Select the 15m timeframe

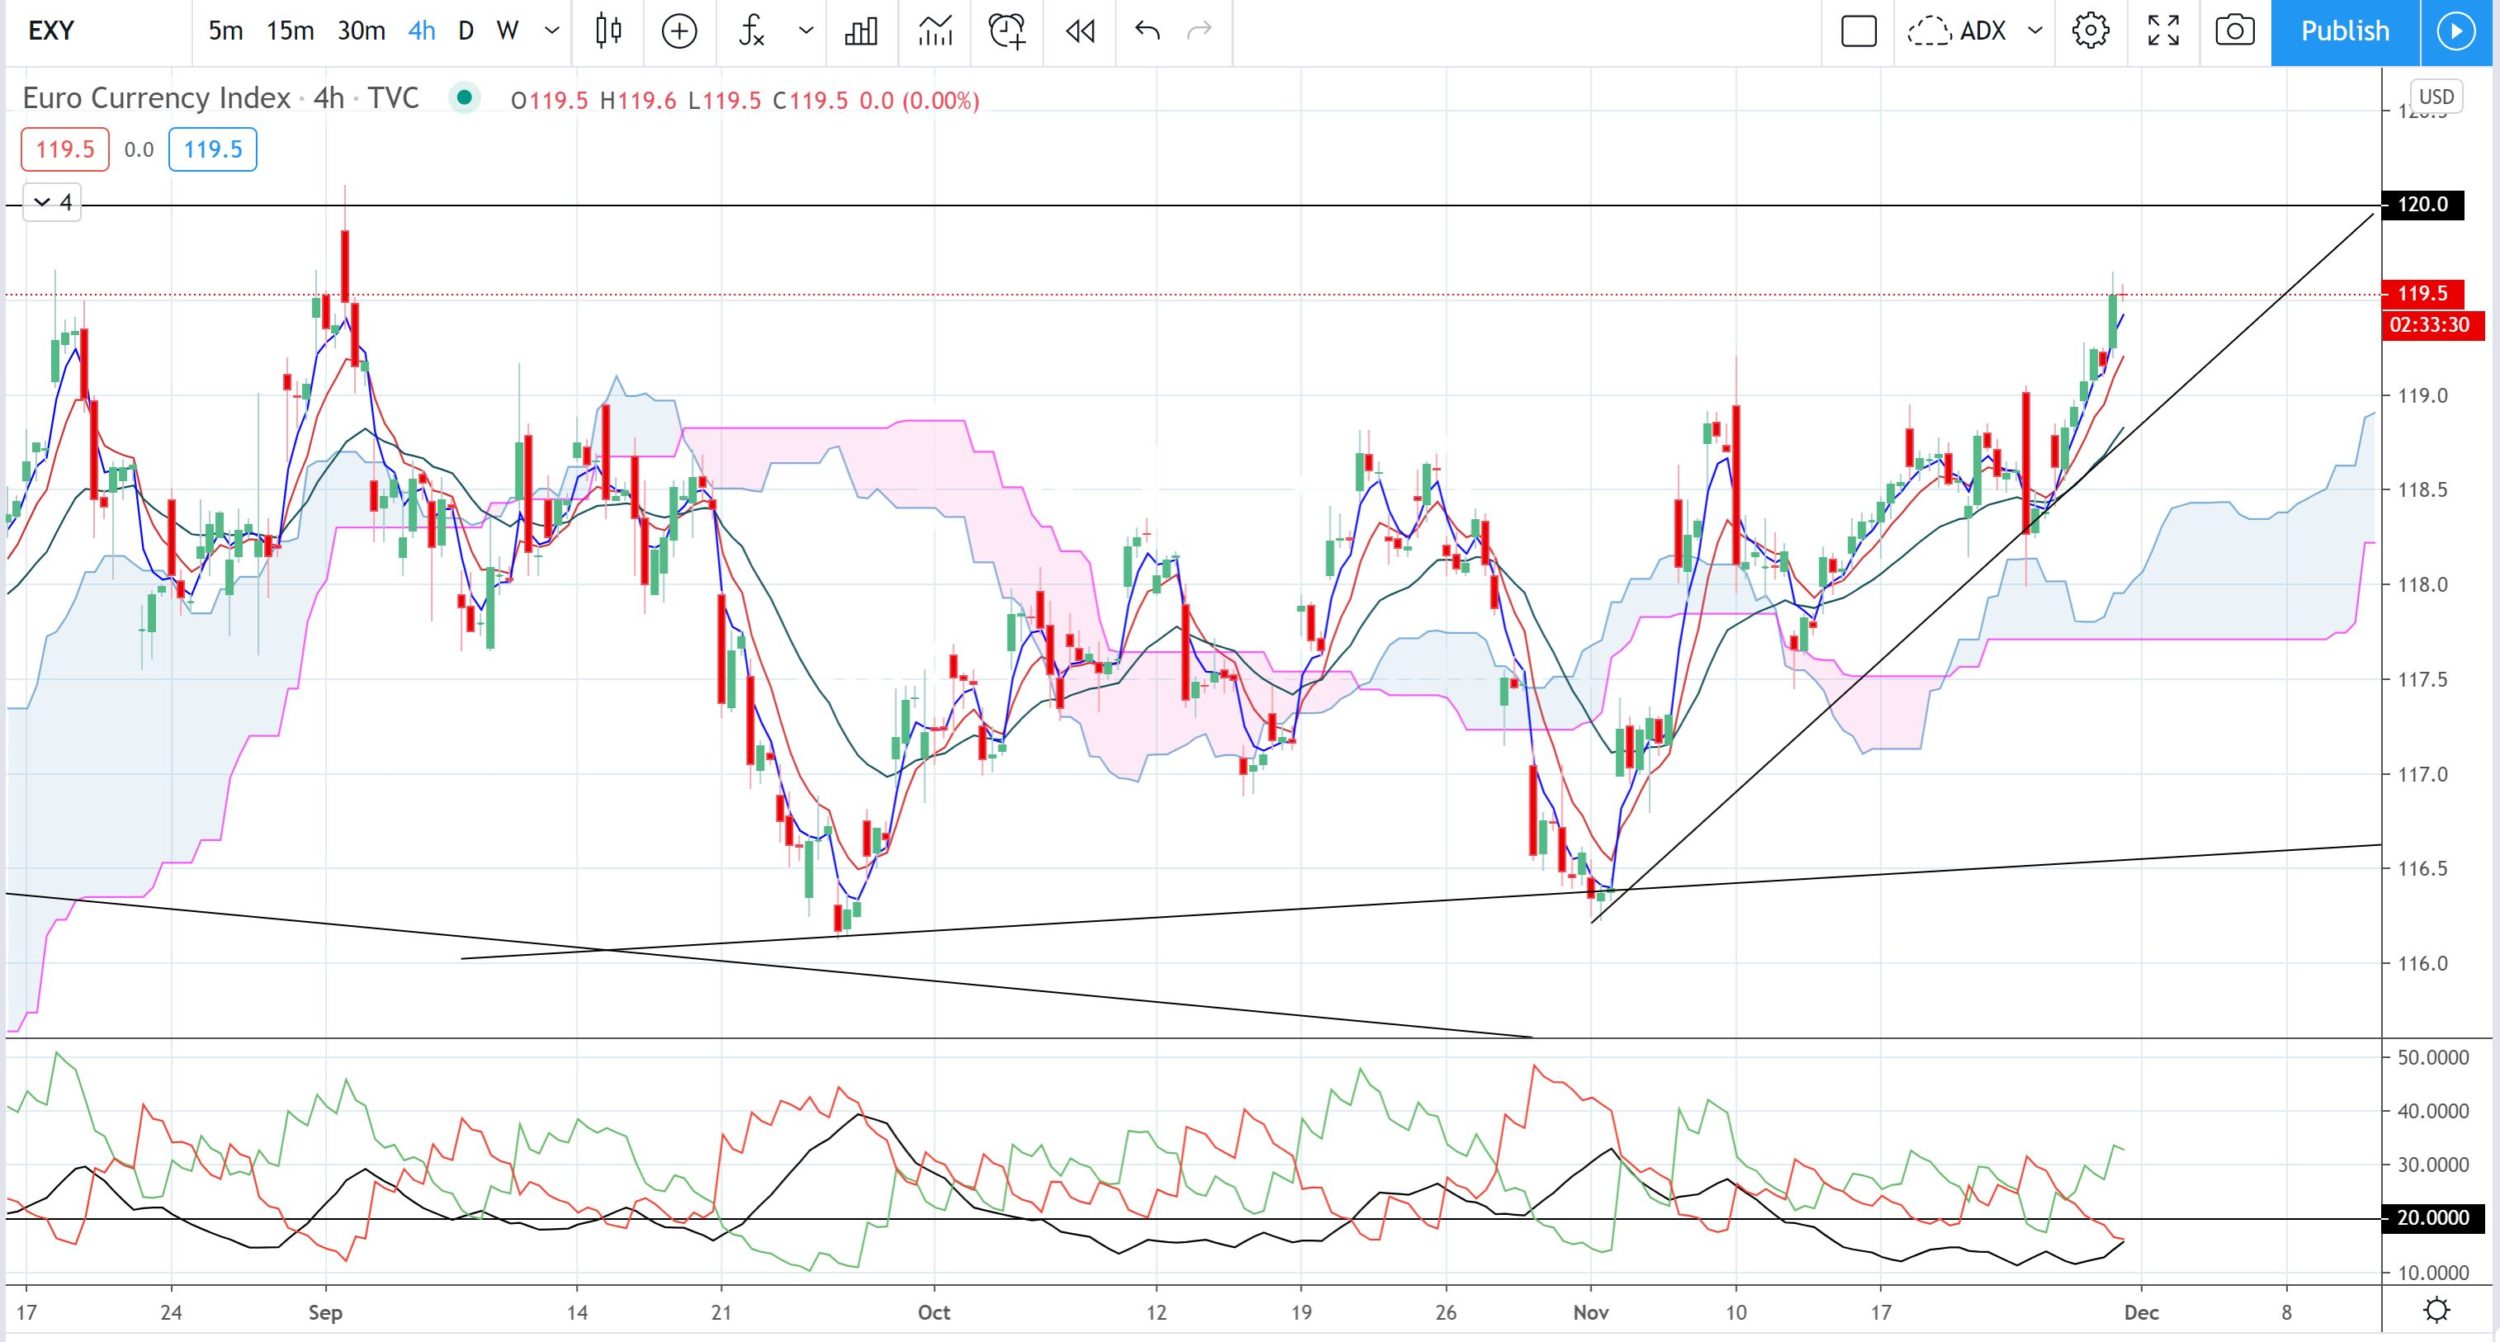(290, 31)
